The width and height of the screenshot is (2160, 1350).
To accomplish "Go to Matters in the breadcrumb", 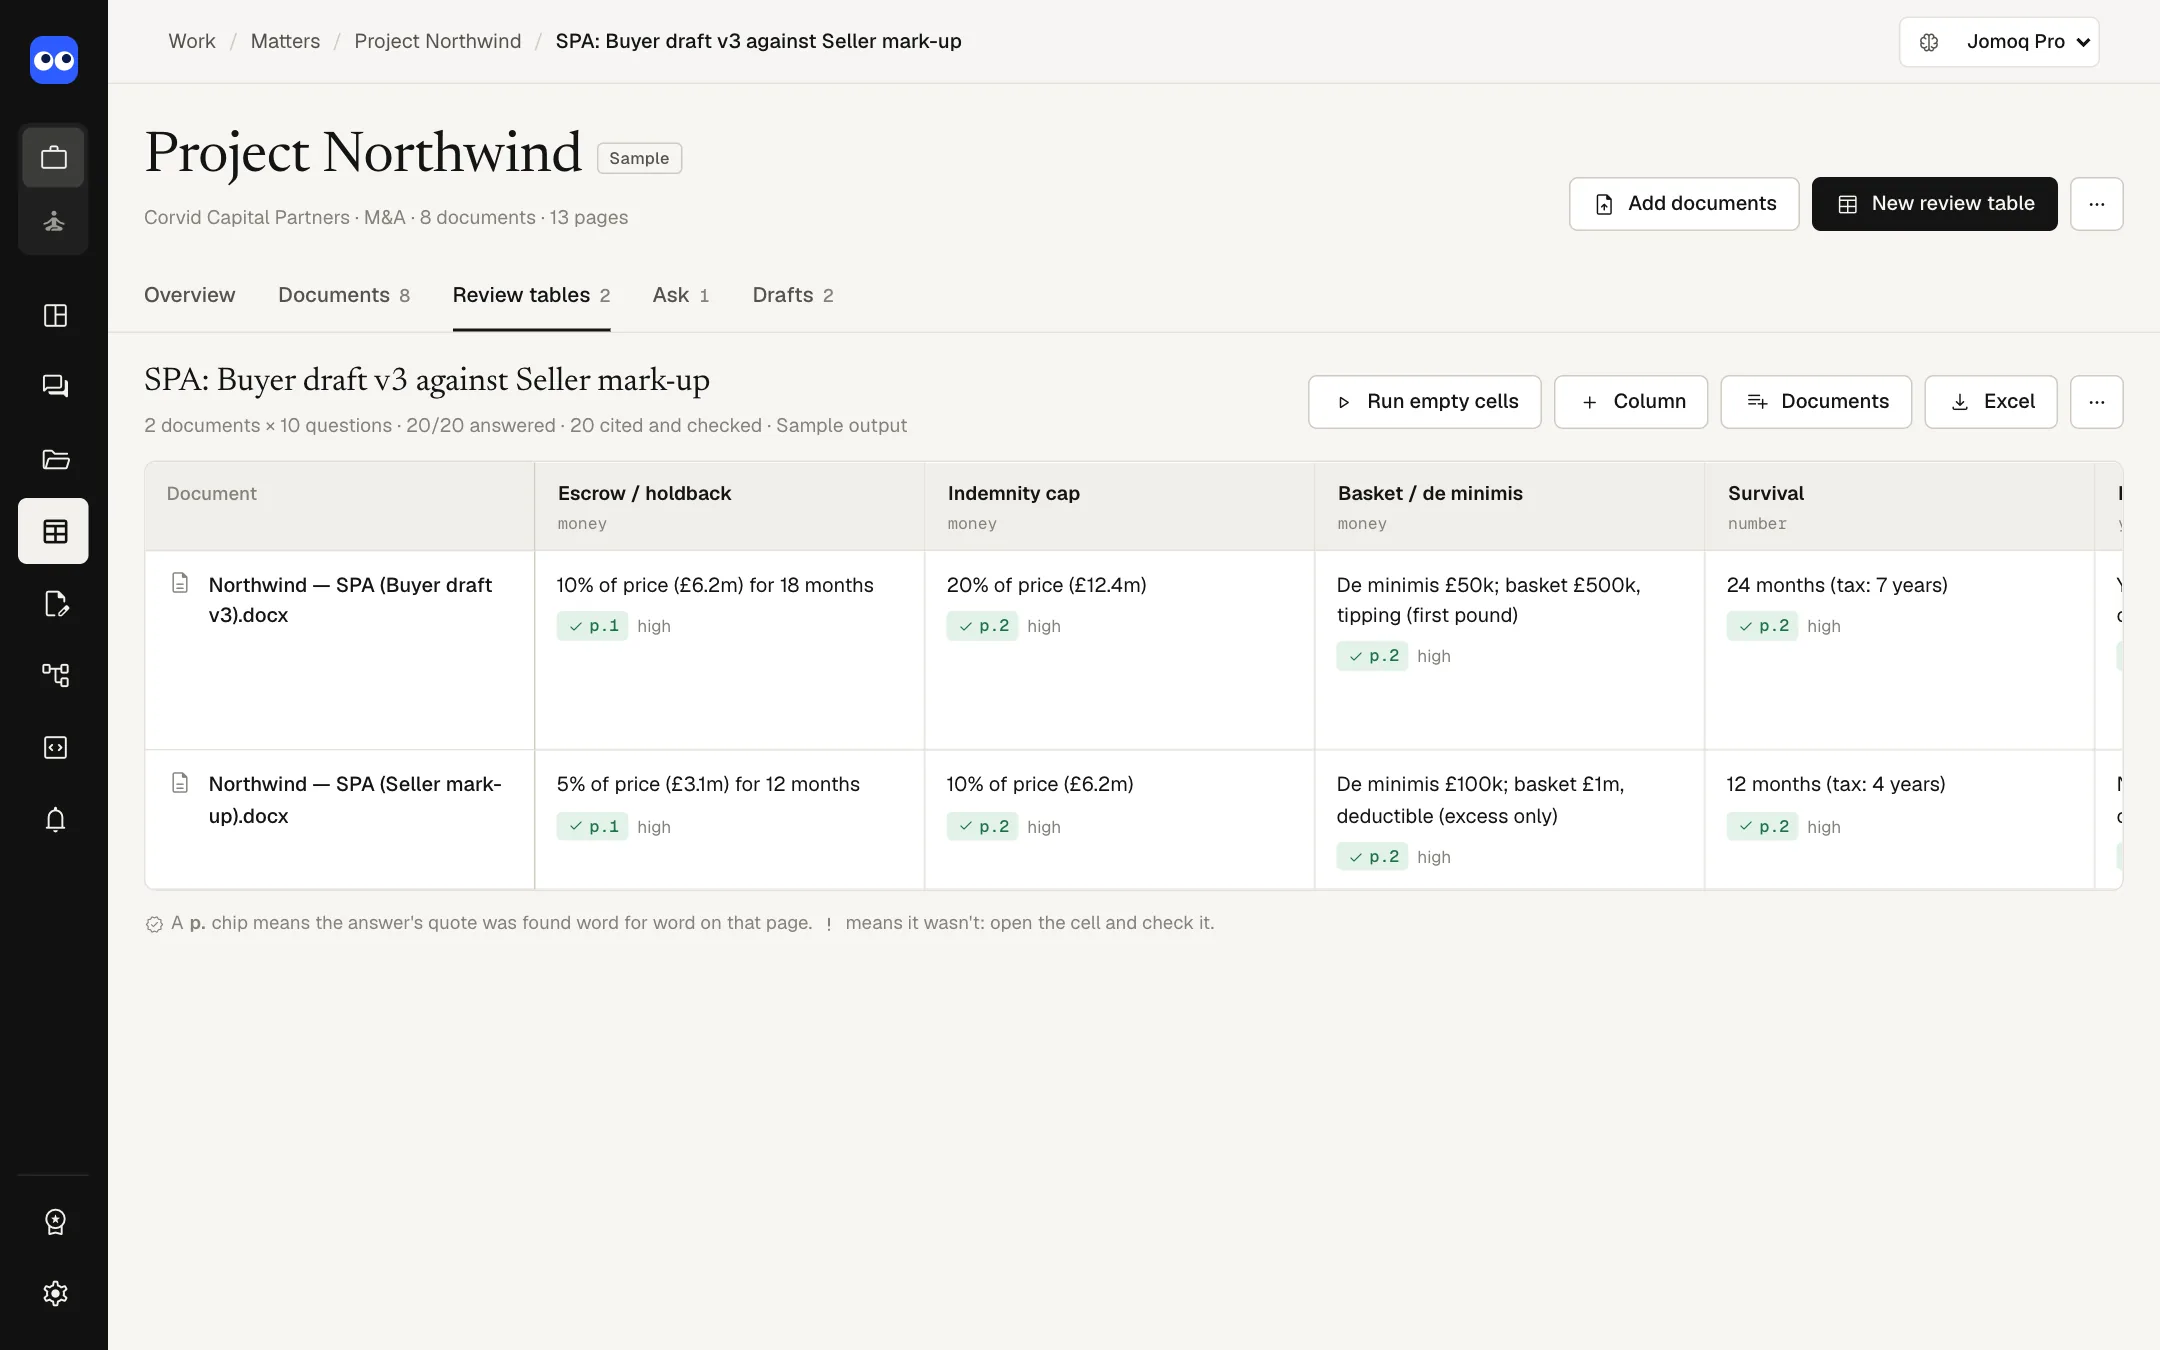I will point(285,41).
